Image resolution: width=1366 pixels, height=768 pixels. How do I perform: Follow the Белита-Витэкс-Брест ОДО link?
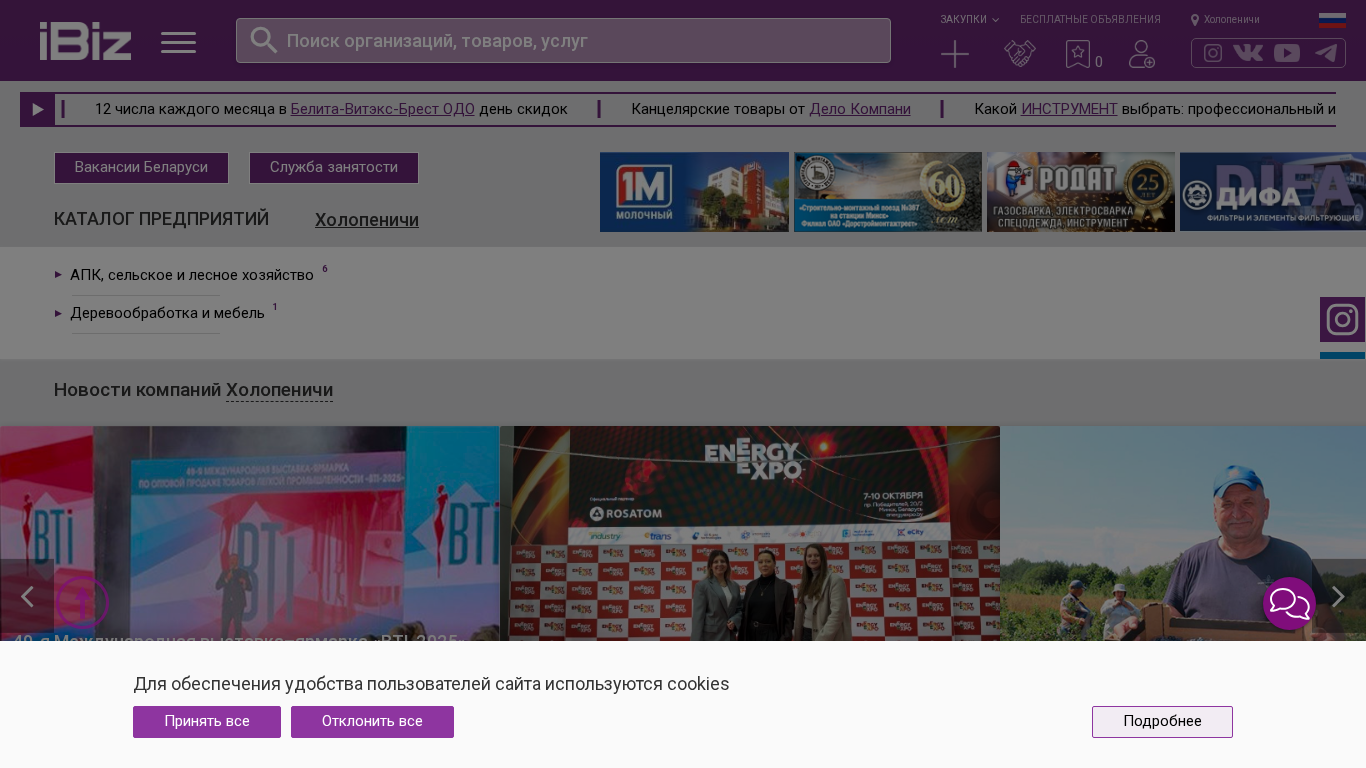click(383, 109)
